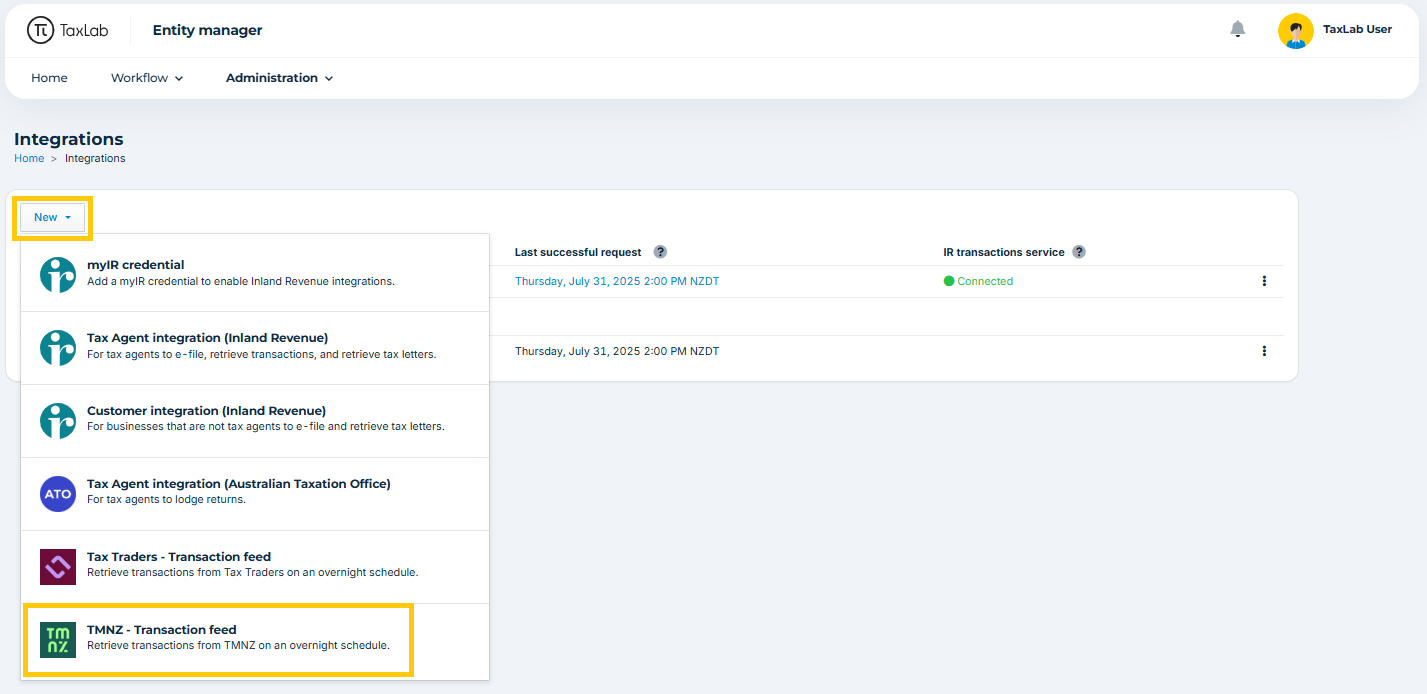Click the Integrations page heading
Viewport: 1427px width, 694px height.
69,139
